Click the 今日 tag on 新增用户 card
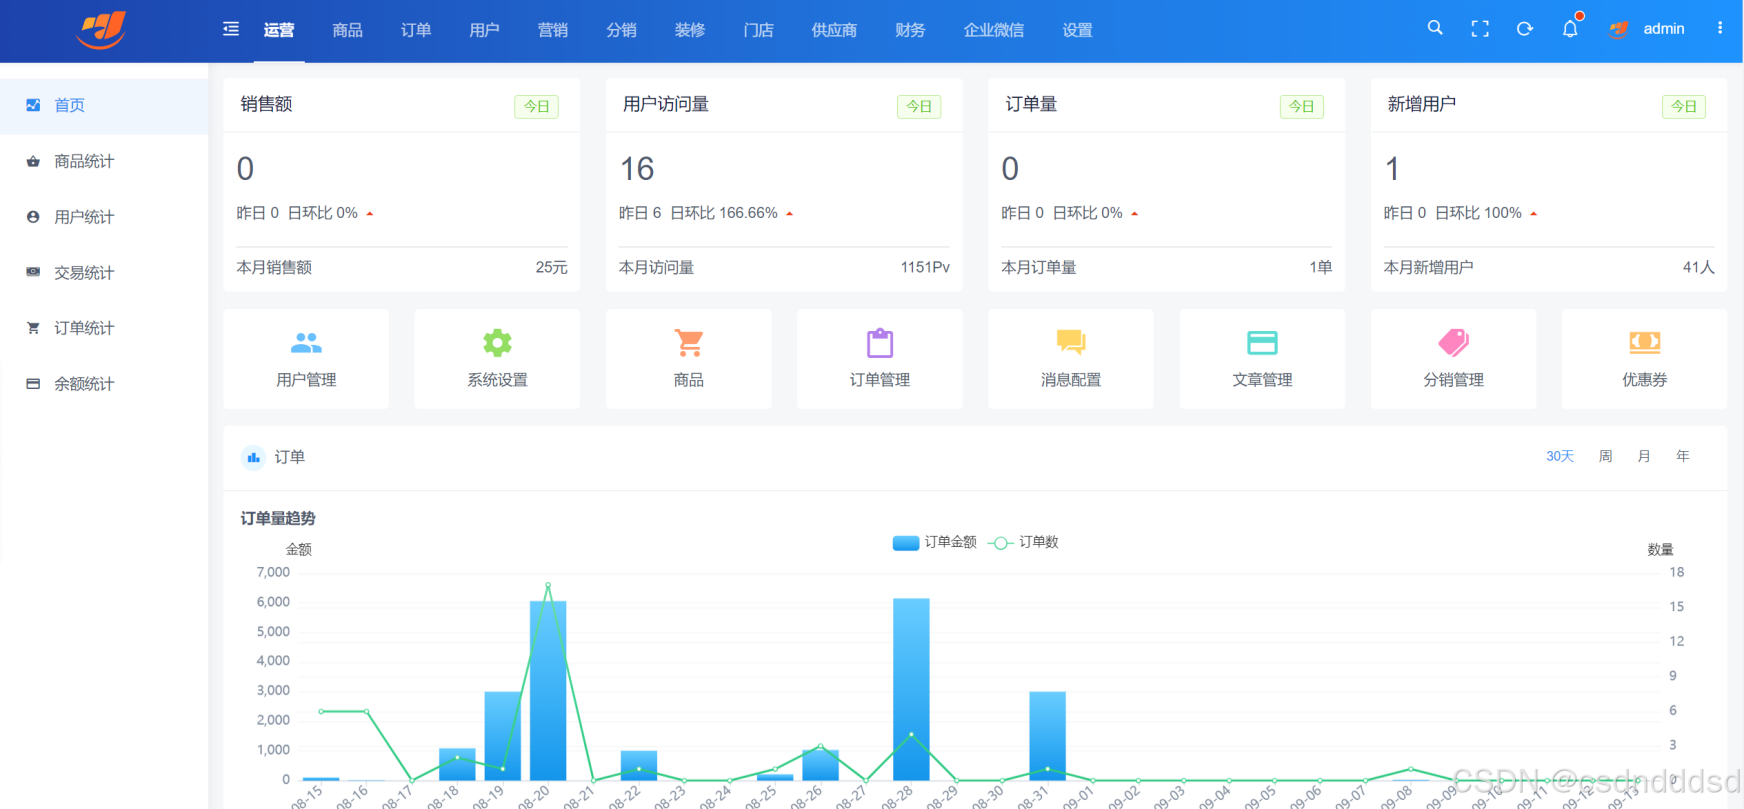The width and height of the screenshot is (1744, 809). pos(1684,106)
